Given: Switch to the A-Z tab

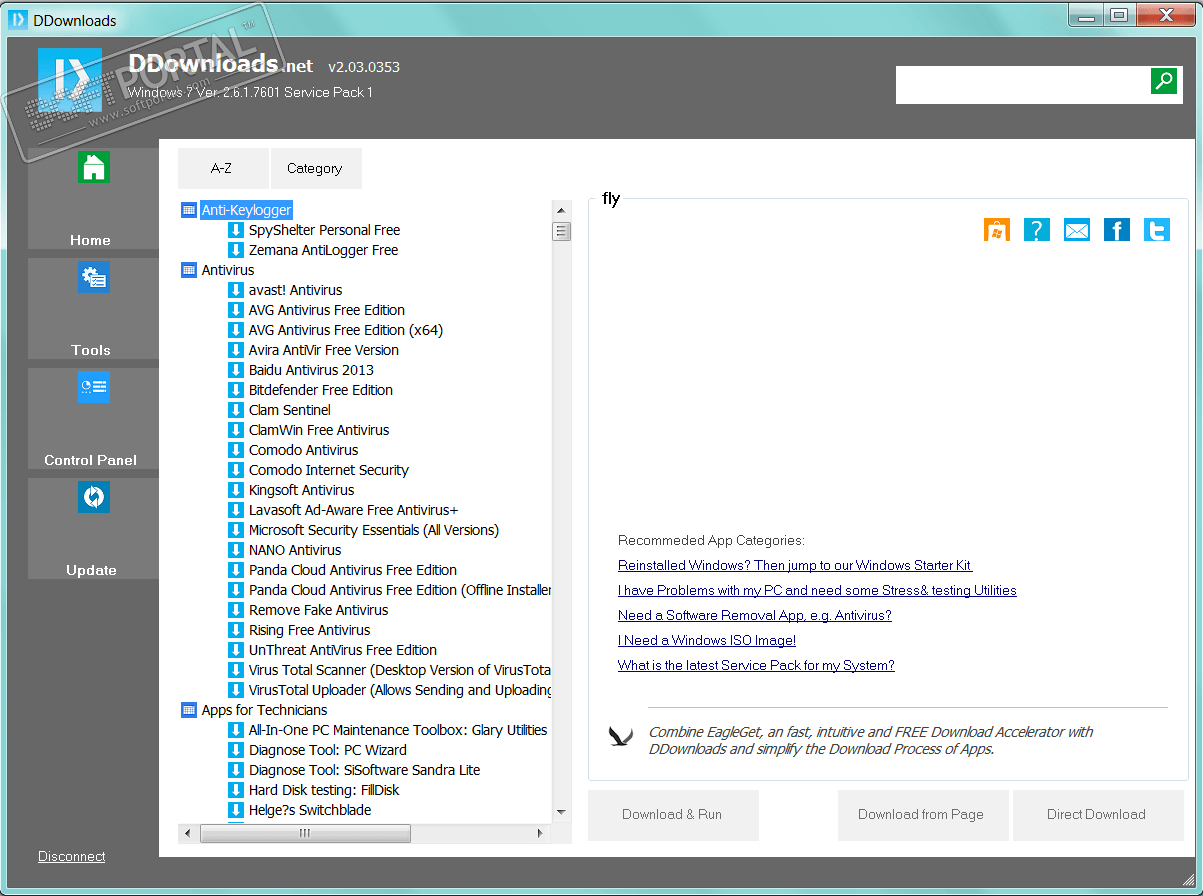Looking at the screenshot, I should click(223, 168).
